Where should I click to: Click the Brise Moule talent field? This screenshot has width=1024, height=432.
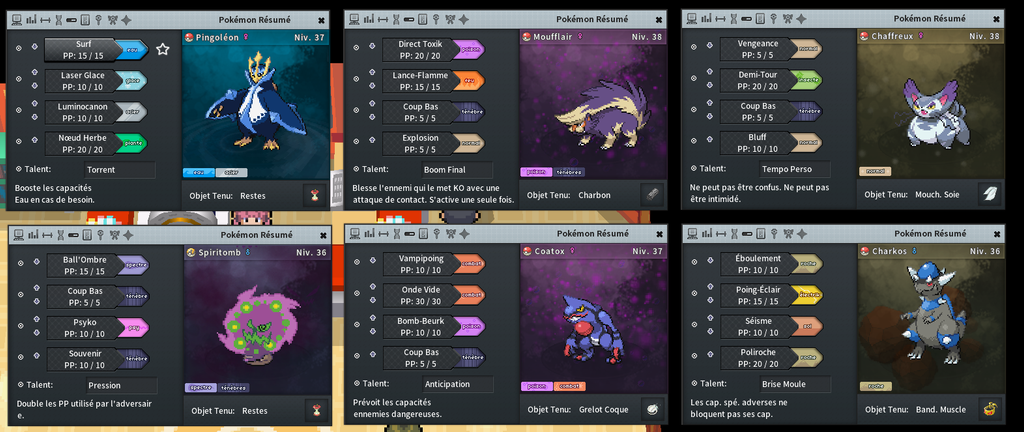tap(795, 384)
